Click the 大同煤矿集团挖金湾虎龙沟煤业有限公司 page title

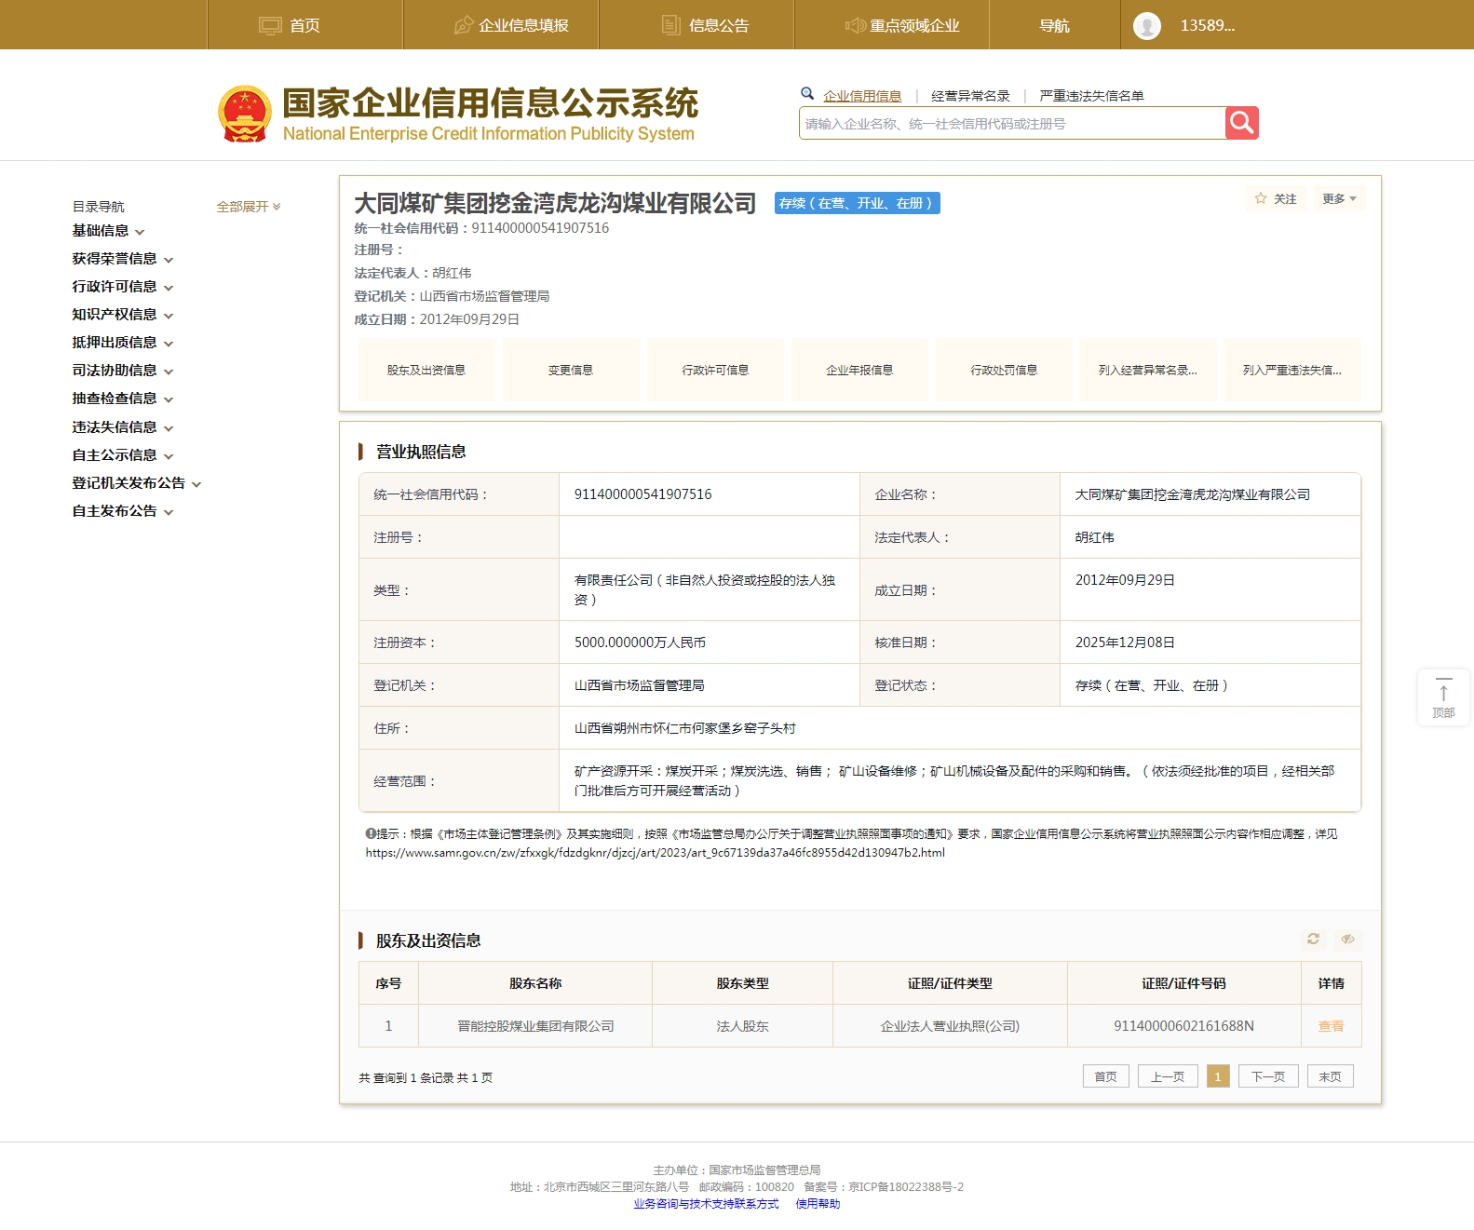click(555, 204)
